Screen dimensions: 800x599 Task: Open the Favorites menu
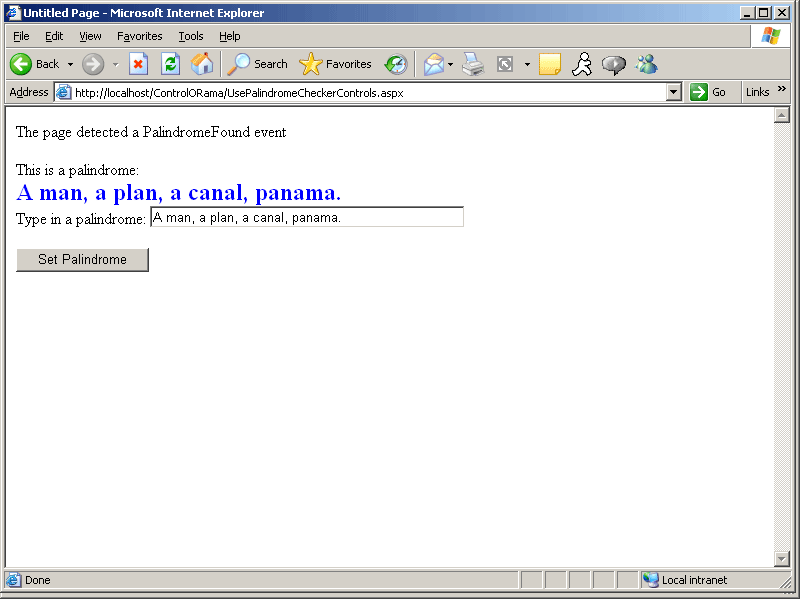[x=139, y=36]
